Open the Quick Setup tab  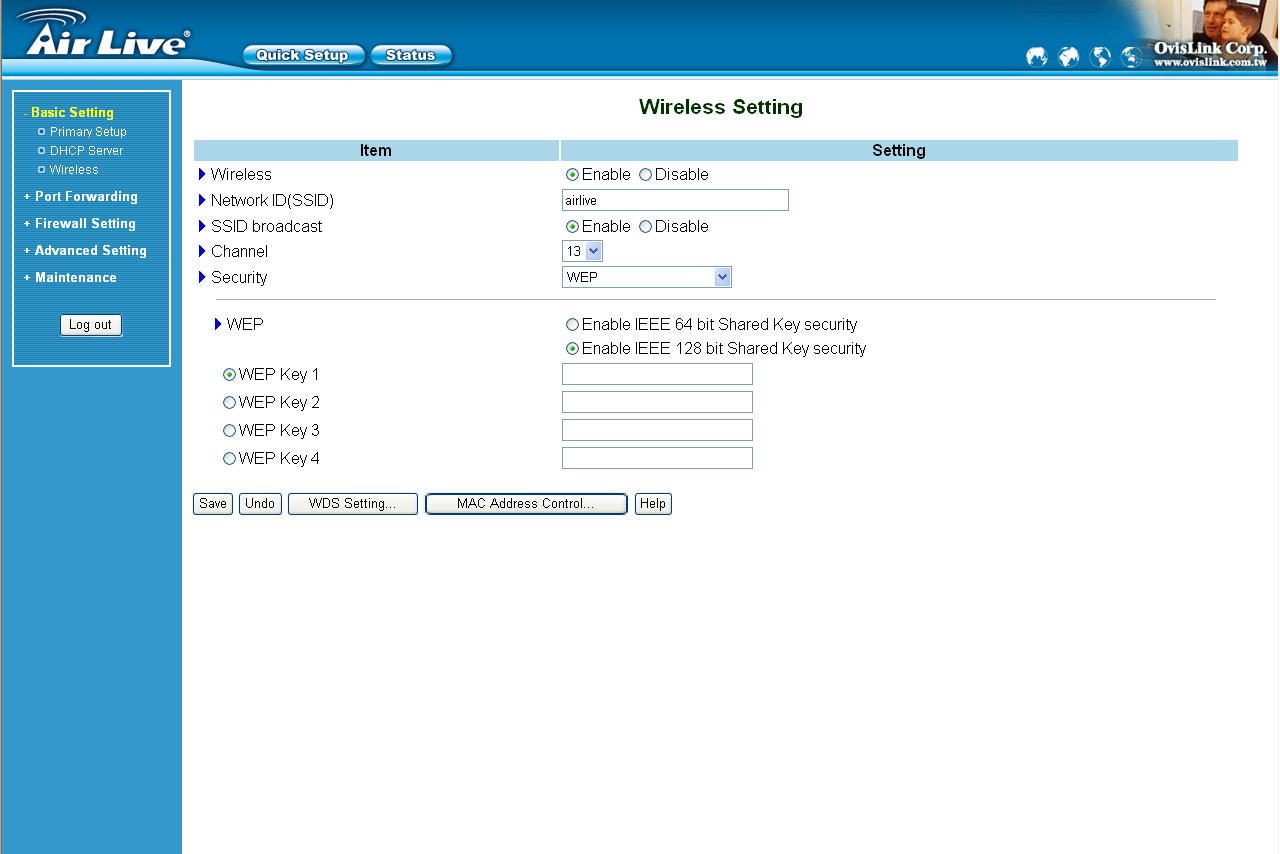coord(303,56)
